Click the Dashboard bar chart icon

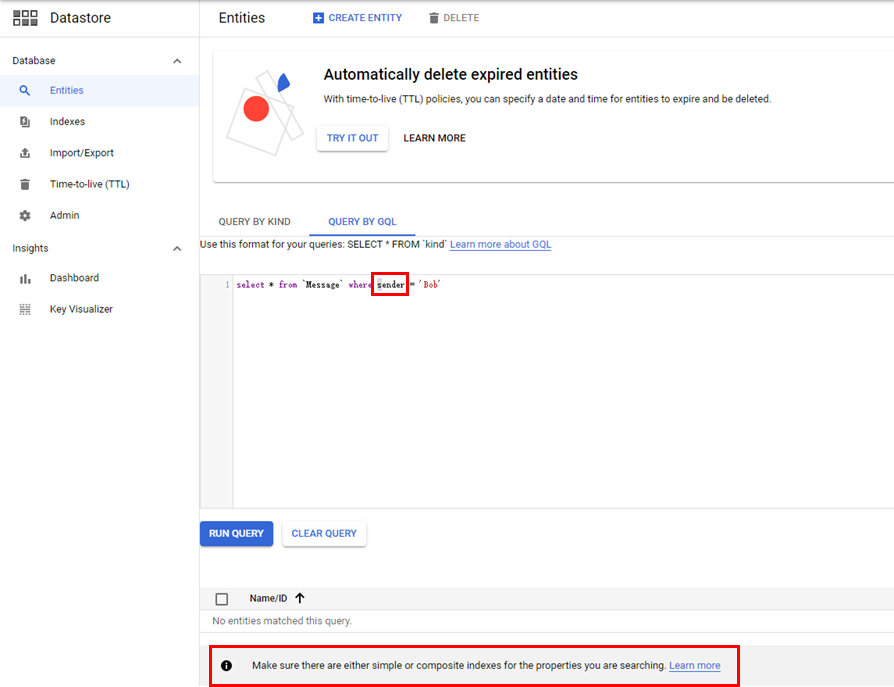click(x=25, y=278)
